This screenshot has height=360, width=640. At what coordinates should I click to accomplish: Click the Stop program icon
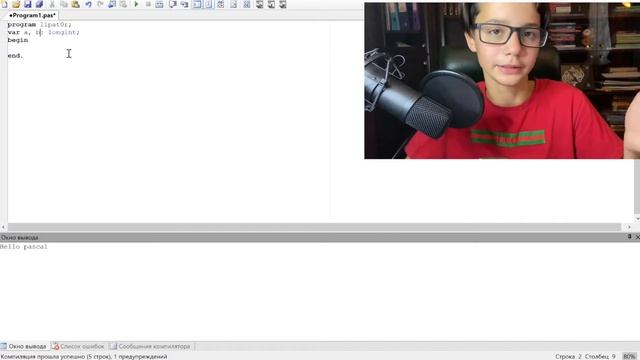[x=148, y=4]
